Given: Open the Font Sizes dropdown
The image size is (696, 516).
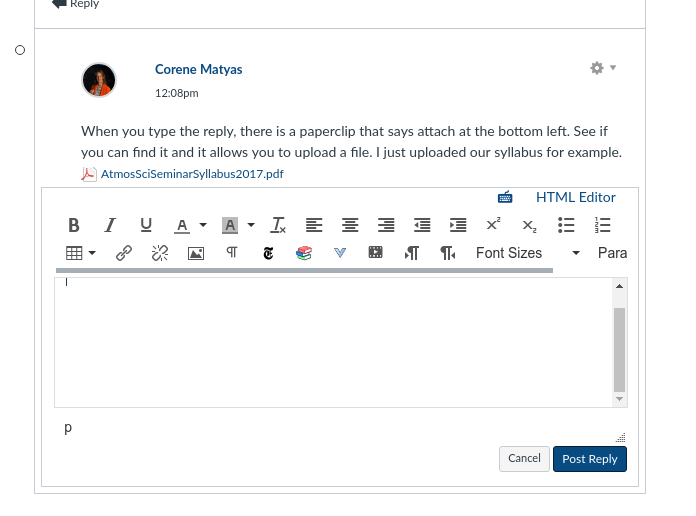Looking at the screenshot, I should coord(528,253).
